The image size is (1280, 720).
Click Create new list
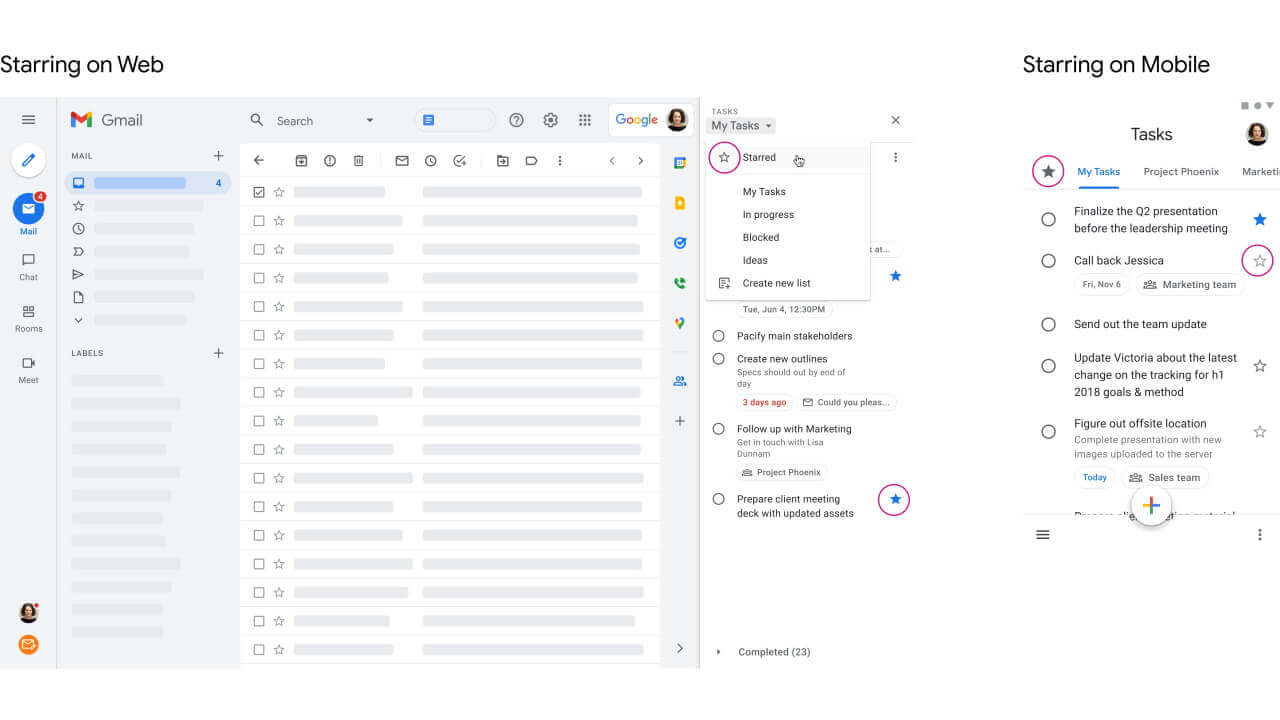coord(776,283)
